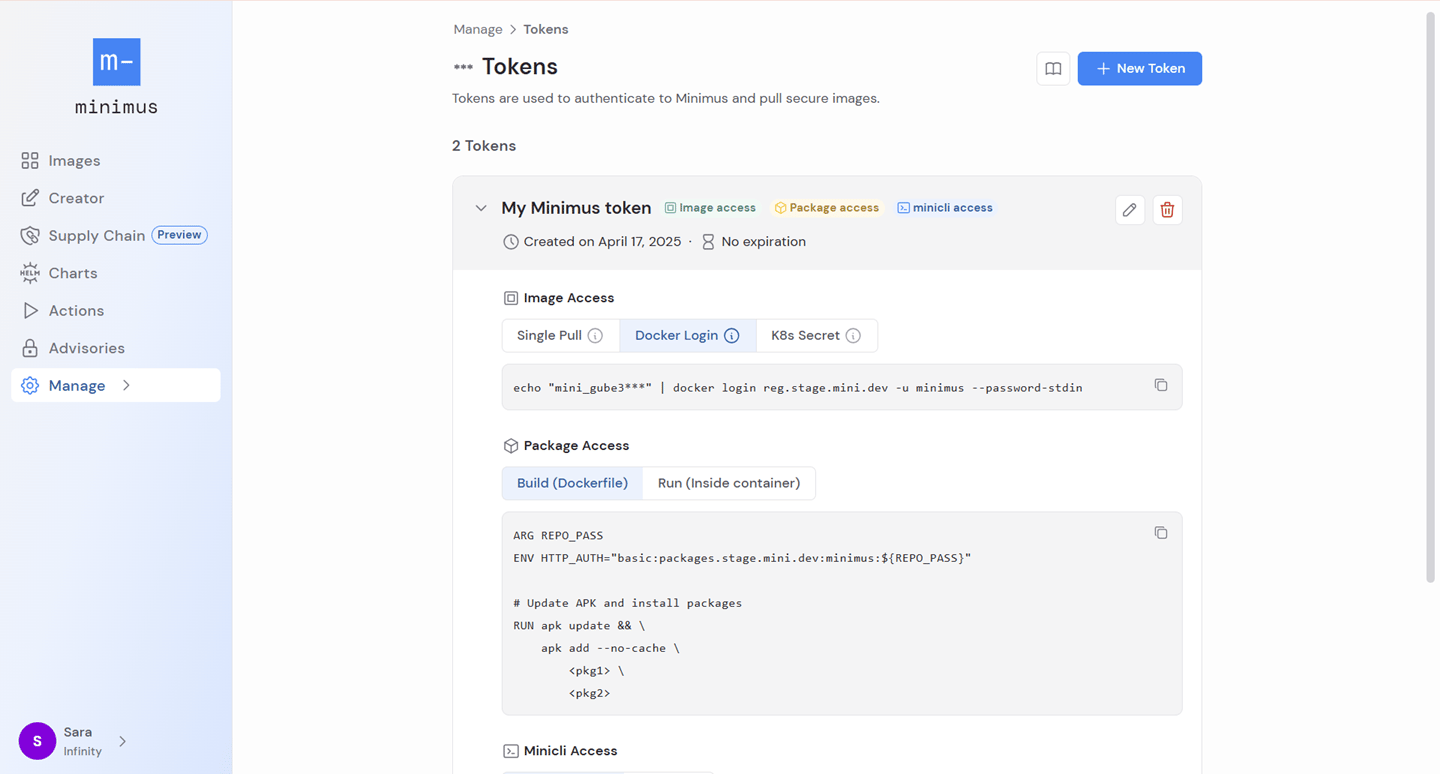Click the Supply Chain shield icon
1440x774 pixels.
pos(30,236)
